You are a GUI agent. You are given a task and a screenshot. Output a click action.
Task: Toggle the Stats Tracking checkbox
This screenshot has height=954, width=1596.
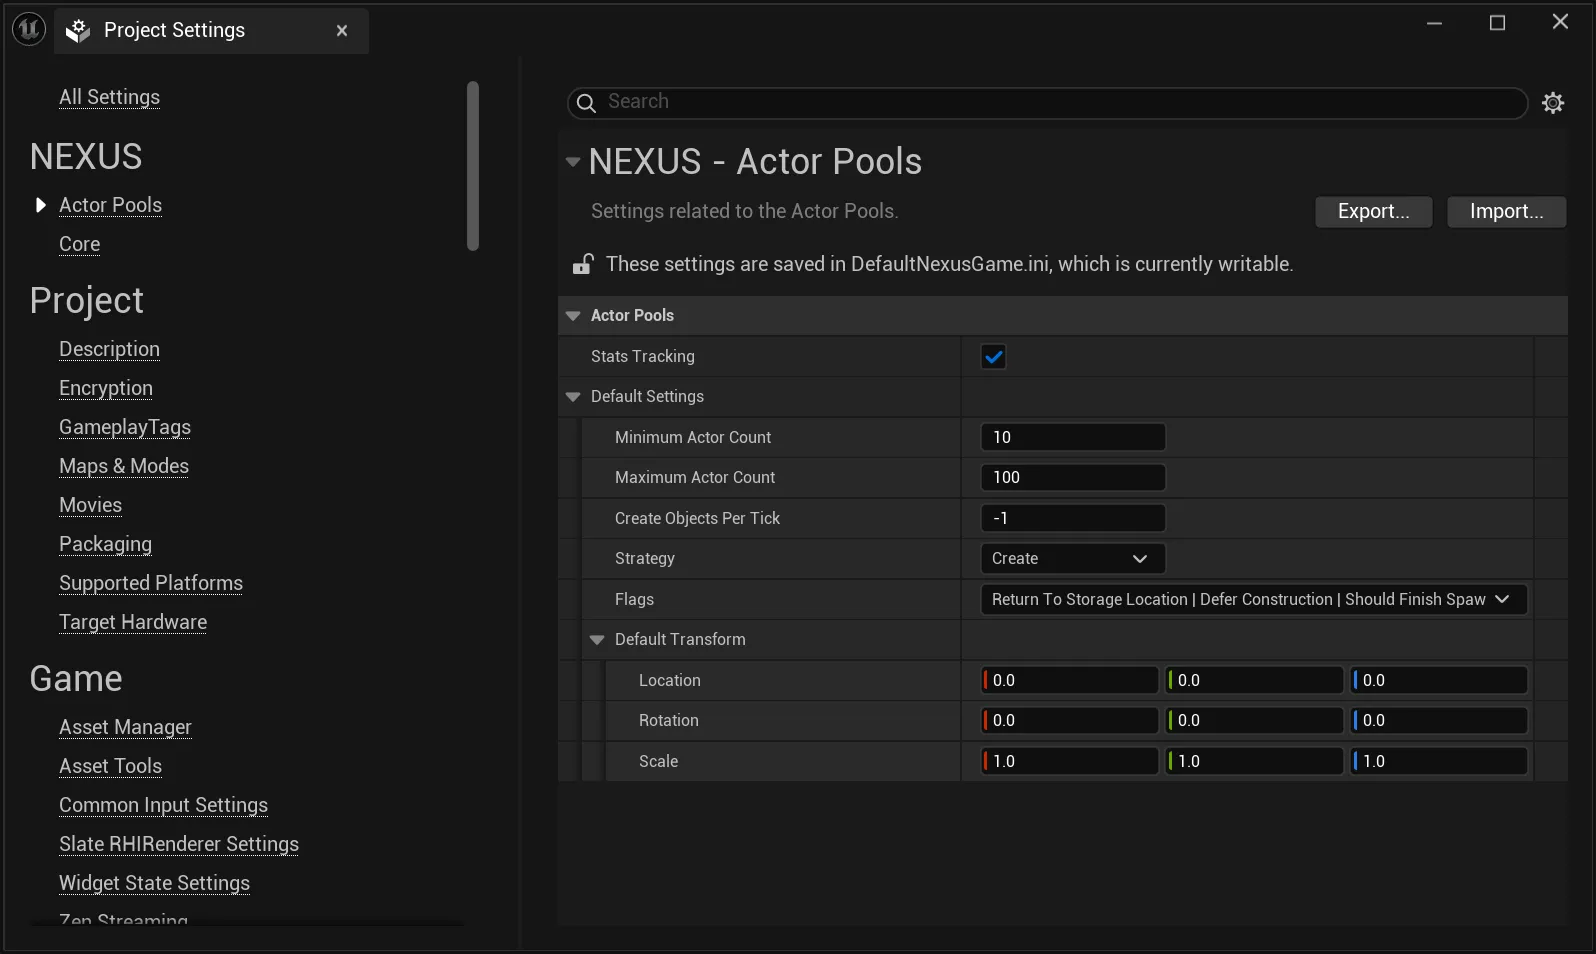993,357
